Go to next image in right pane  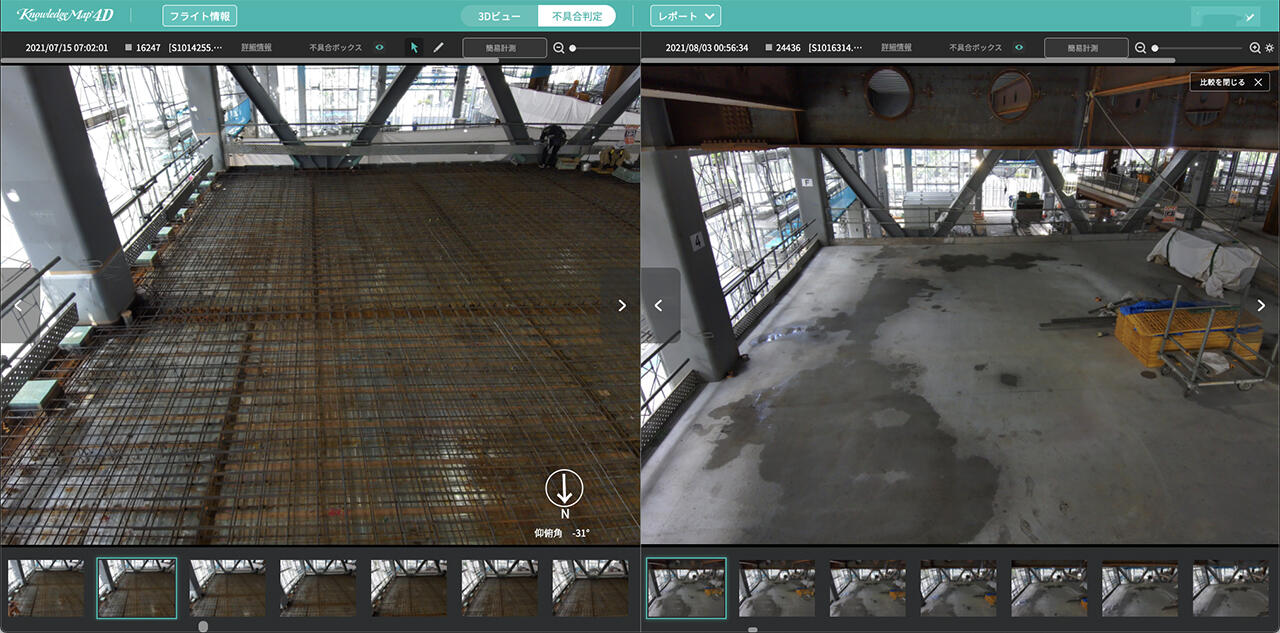coord(1260,306)
